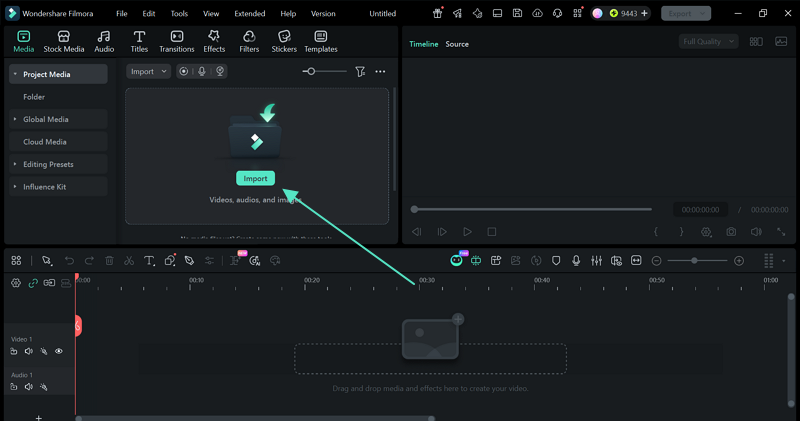Click the voiceover microphone icon in media panel
This screenshot has width=800, height=421.
pyautogui.click(x=202, y=71)
